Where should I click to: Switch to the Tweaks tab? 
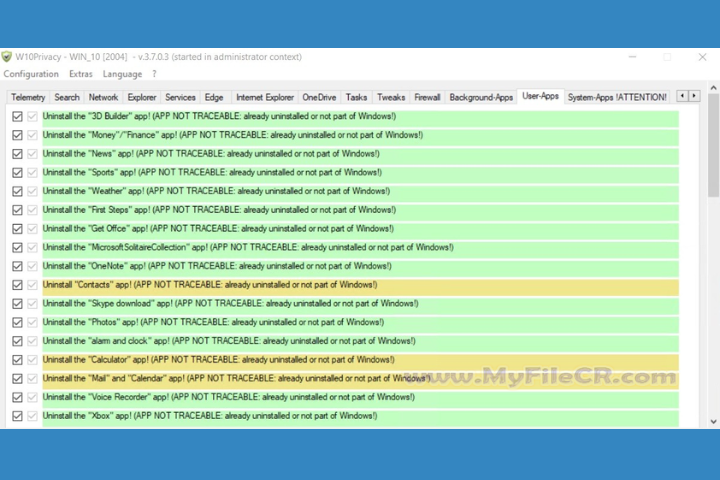(x=391, y=97)
